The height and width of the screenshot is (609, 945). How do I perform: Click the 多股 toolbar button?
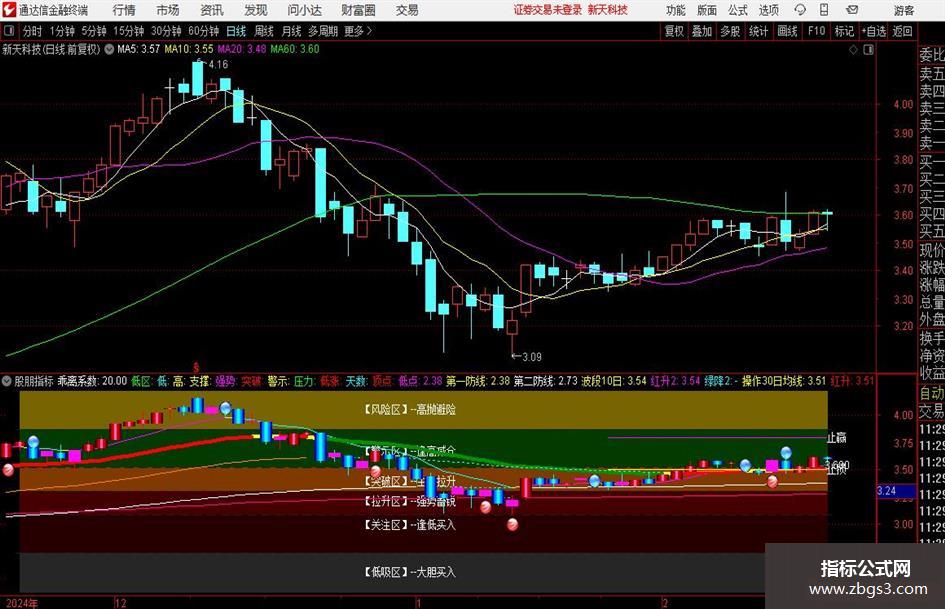730,31
